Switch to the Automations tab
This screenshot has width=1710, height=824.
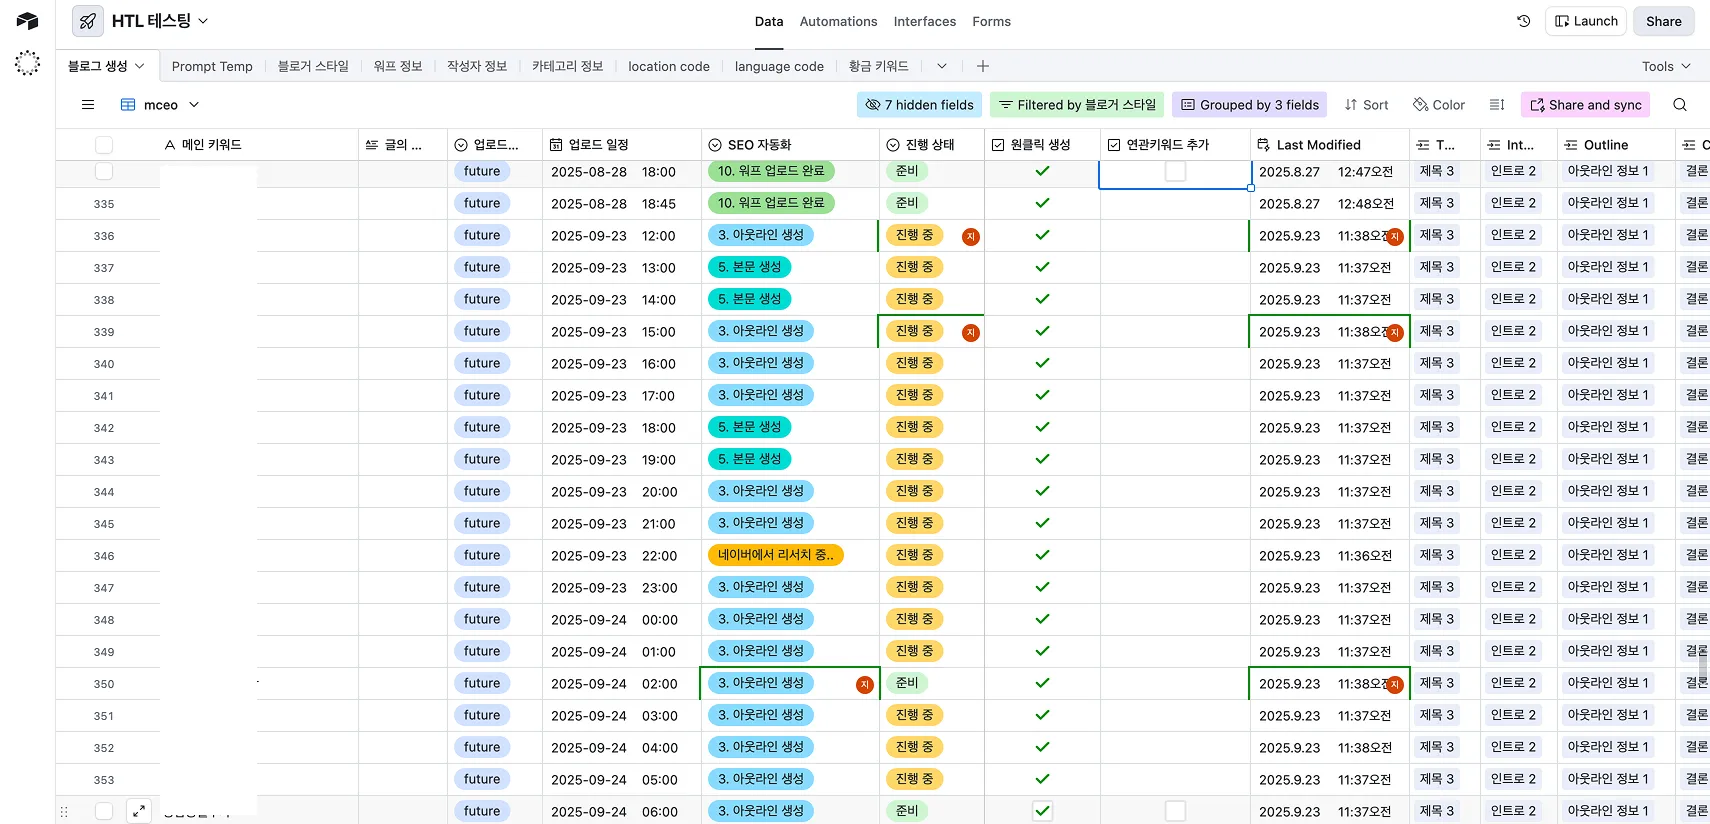pyautogui.click(x=838, y=21)
